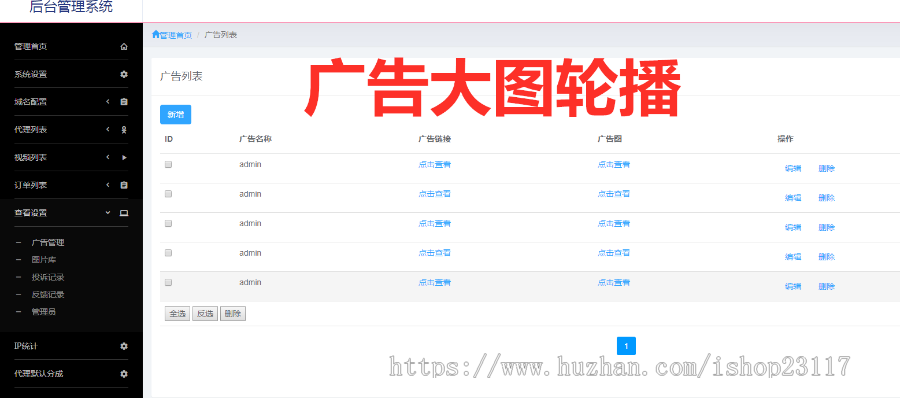This screenshot has height=398, width=900.
Task: Click the user icon beside 代理列表
Action: coord(124,130)
